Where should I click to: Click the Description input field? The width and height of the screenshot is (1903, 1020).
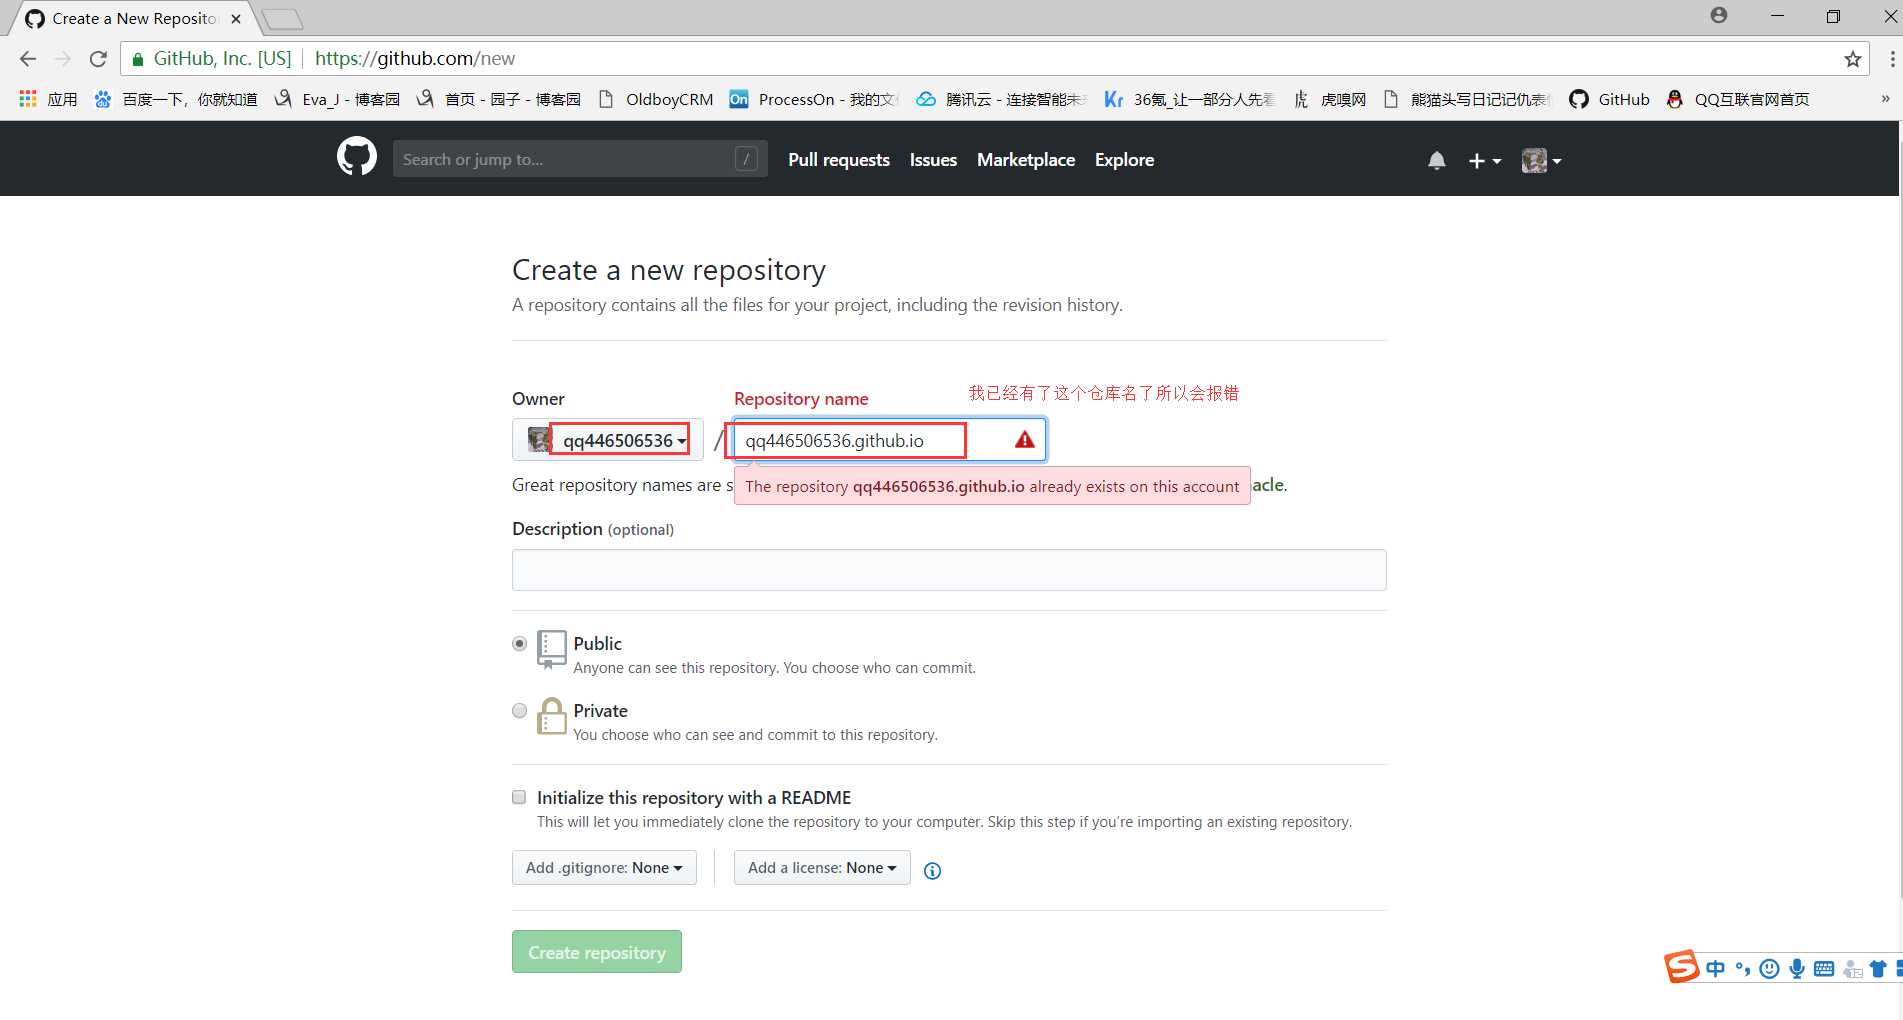point(949,570)
